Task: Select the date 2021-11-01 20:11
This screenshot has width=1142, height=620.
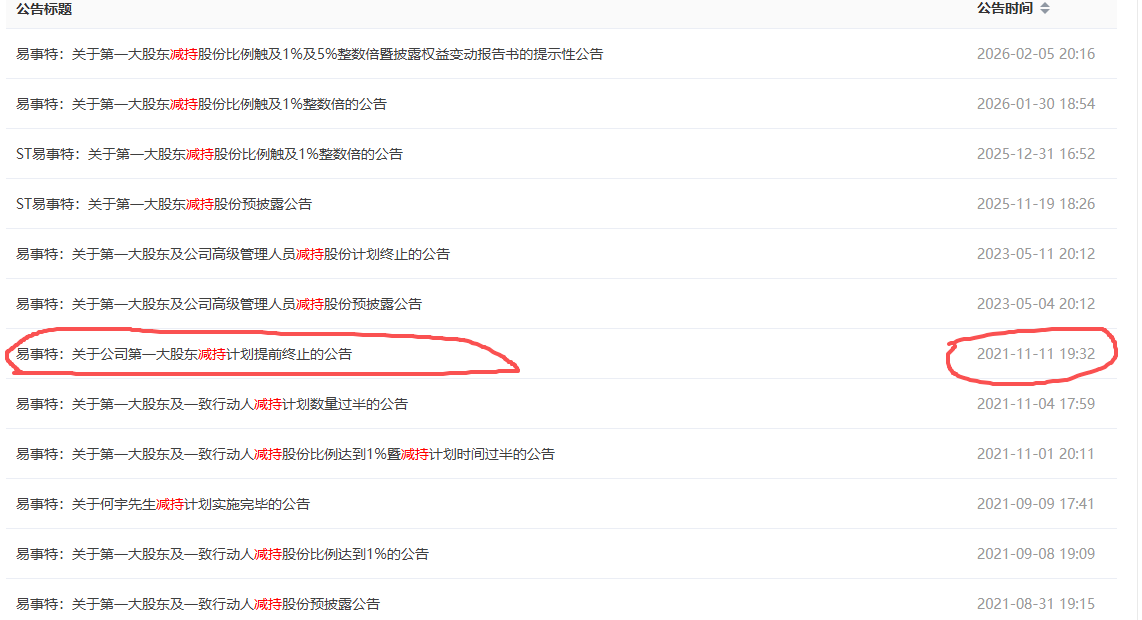Action: (1036, 454)
